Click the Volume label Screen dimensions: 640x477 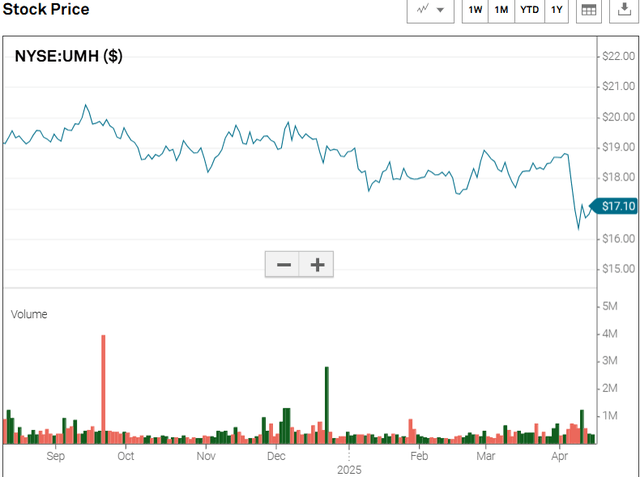pyautogui.click(x=29, y=314)
